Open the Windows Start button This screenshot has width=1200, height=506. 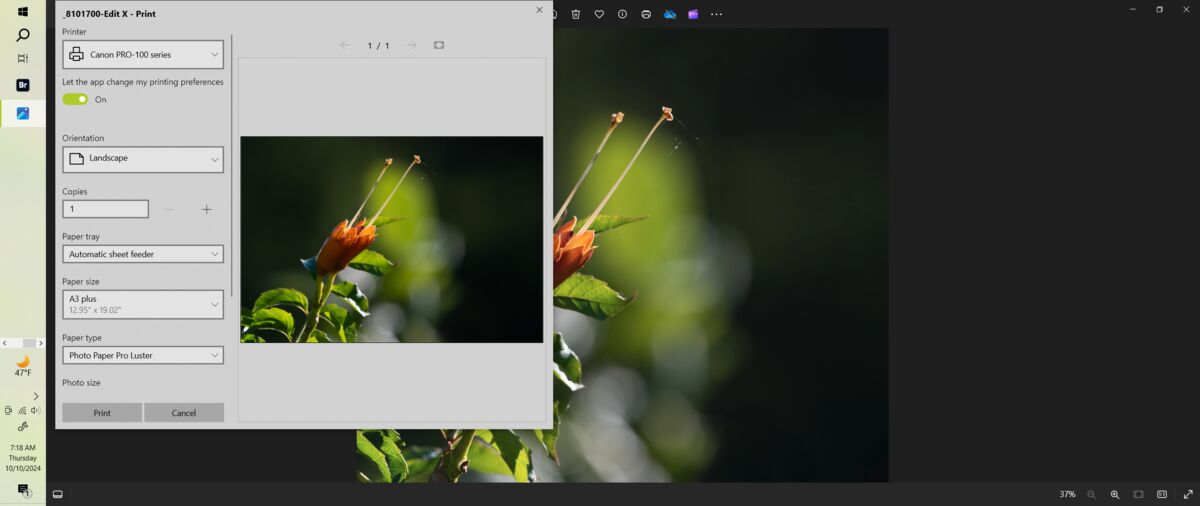click(23, 12)
